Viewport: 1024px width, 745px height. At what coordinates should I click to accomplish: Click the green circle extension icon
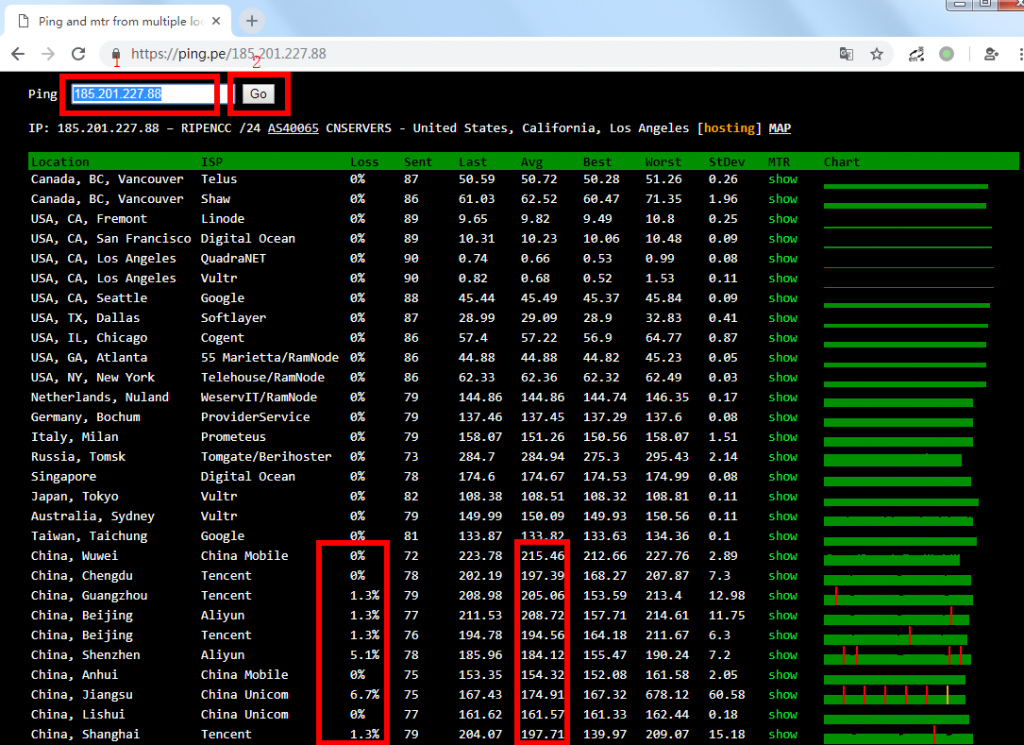946,54
